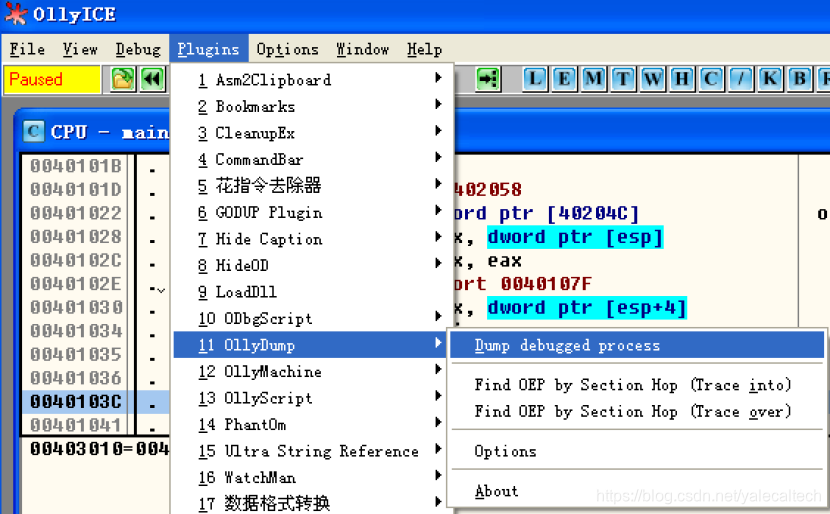Image resolution: width=830 pixels, height=514 pixels.
Task: Open OllyDump Options submenu entry
Action: coord(637,451)
